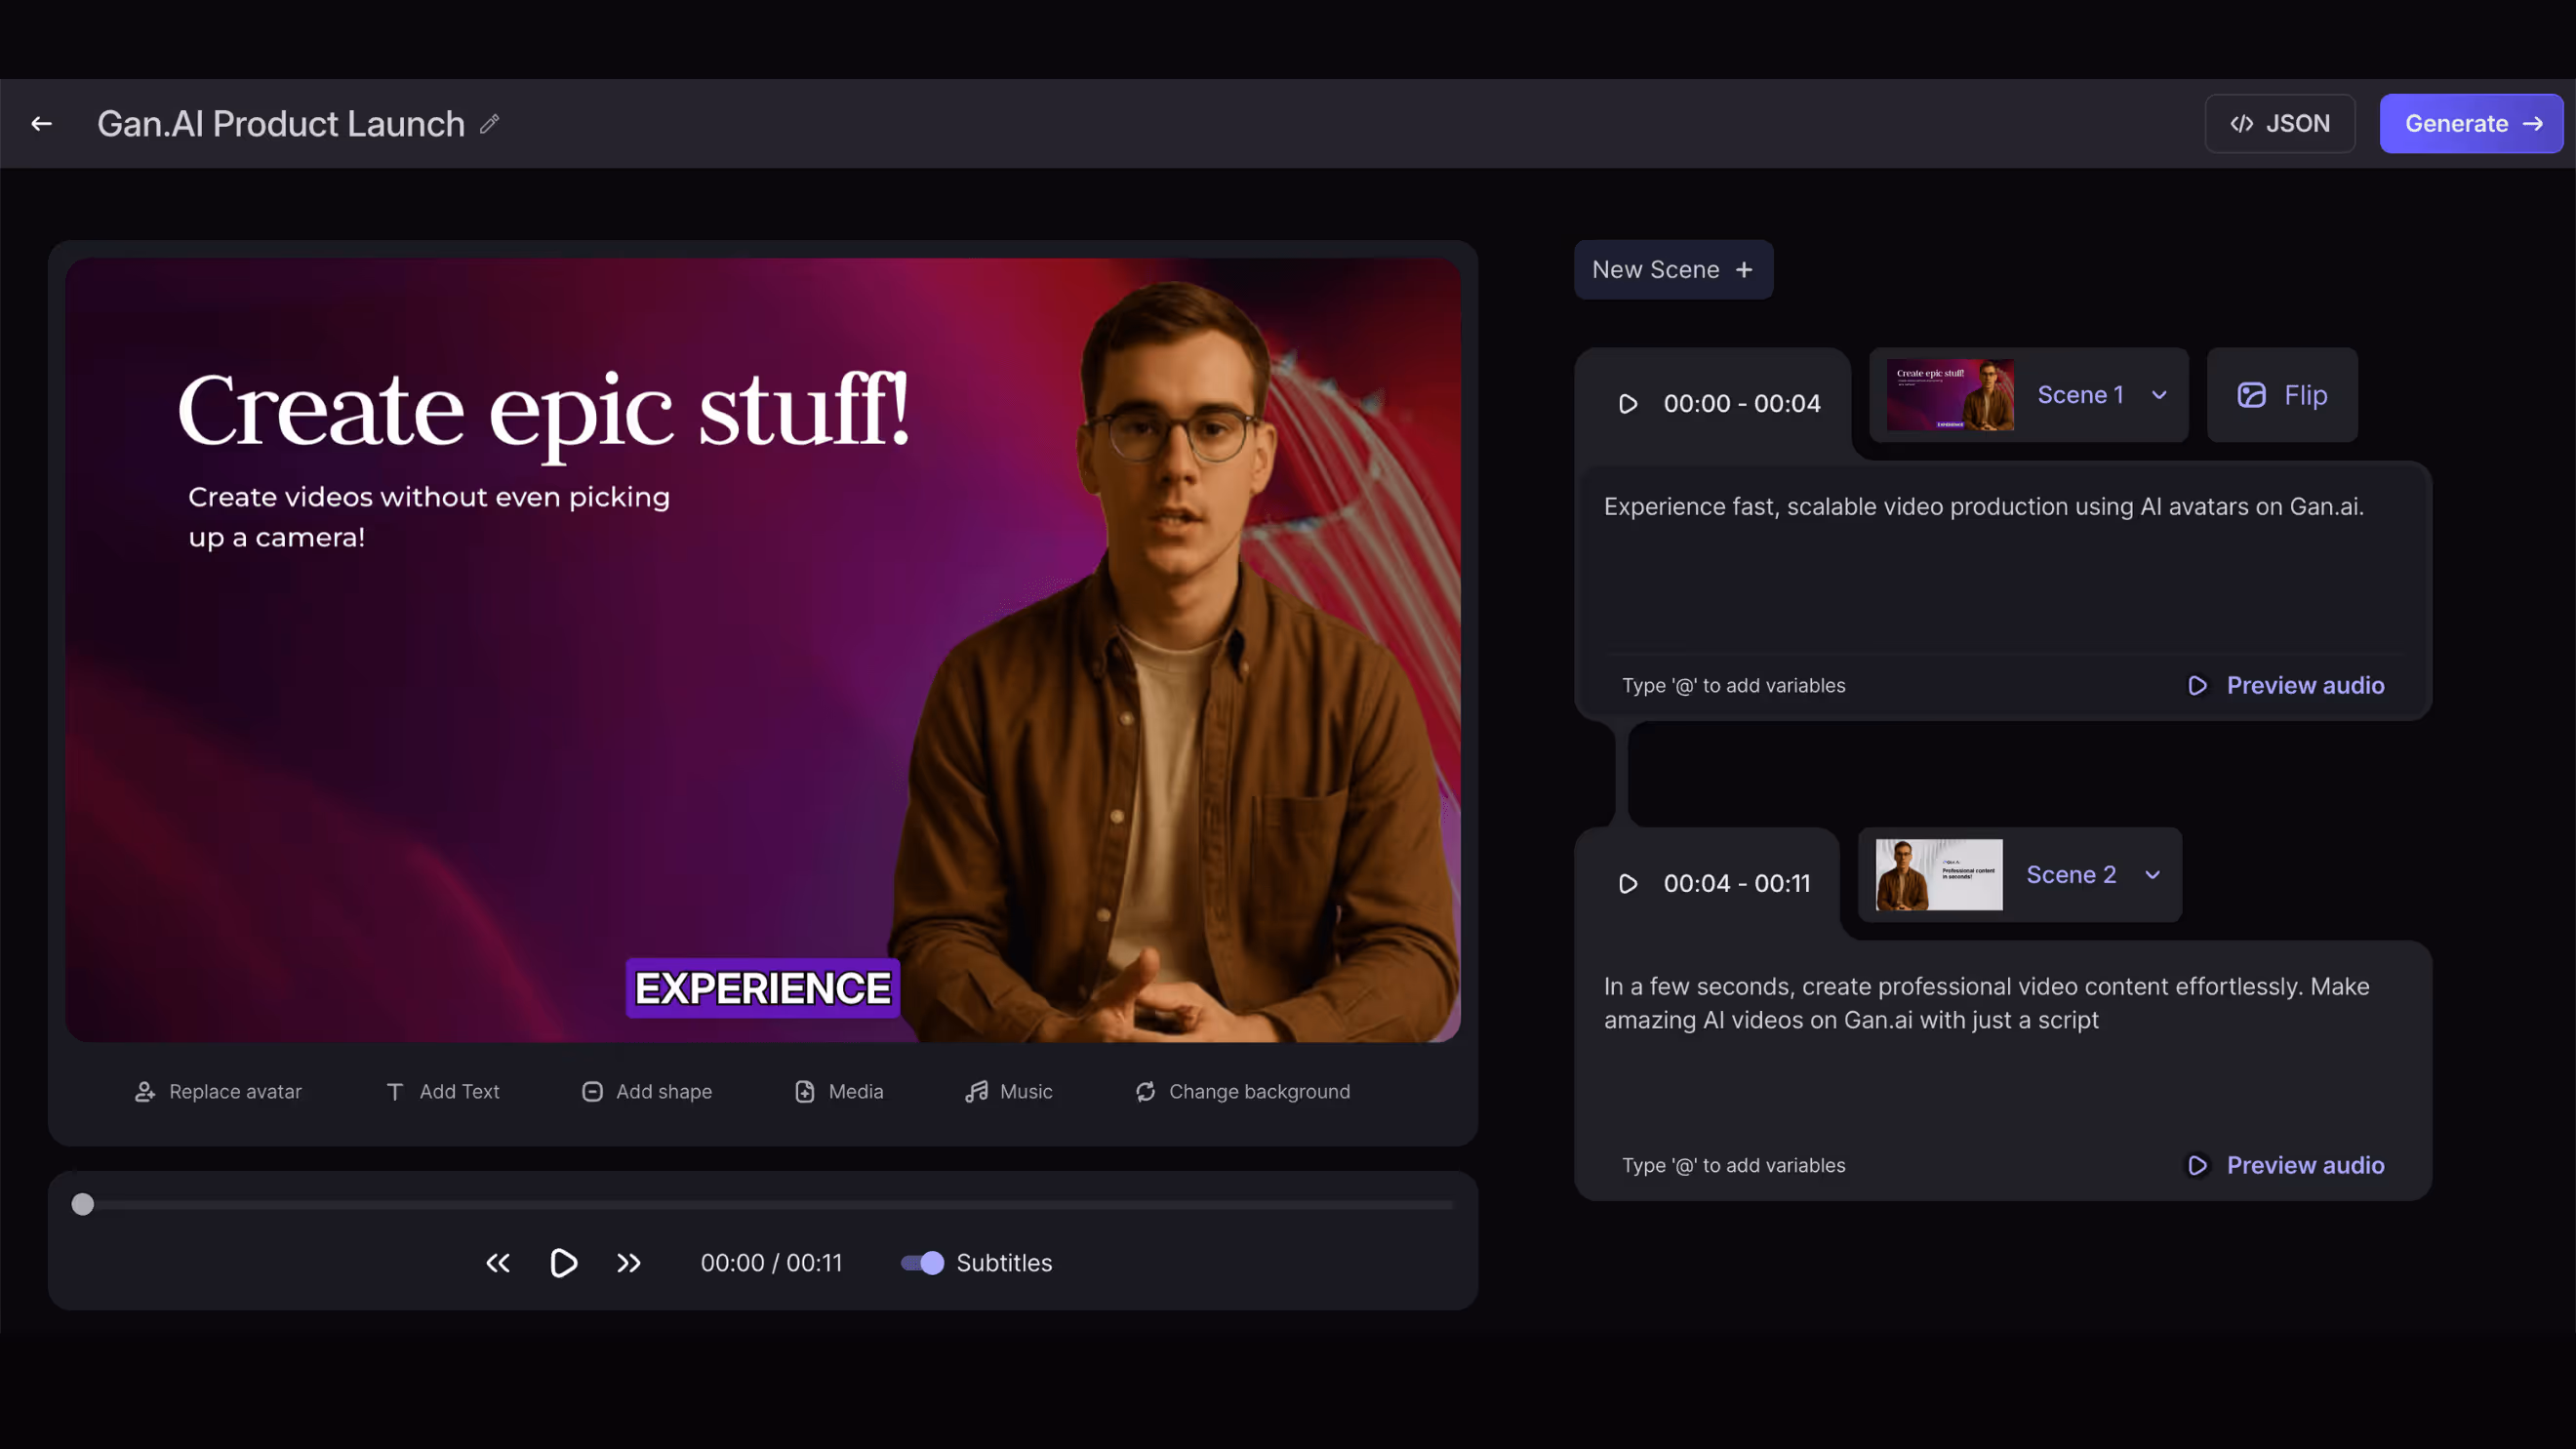2576x1449 pixels.
Task: Click the Generate button
Action: pos(2471,124)
